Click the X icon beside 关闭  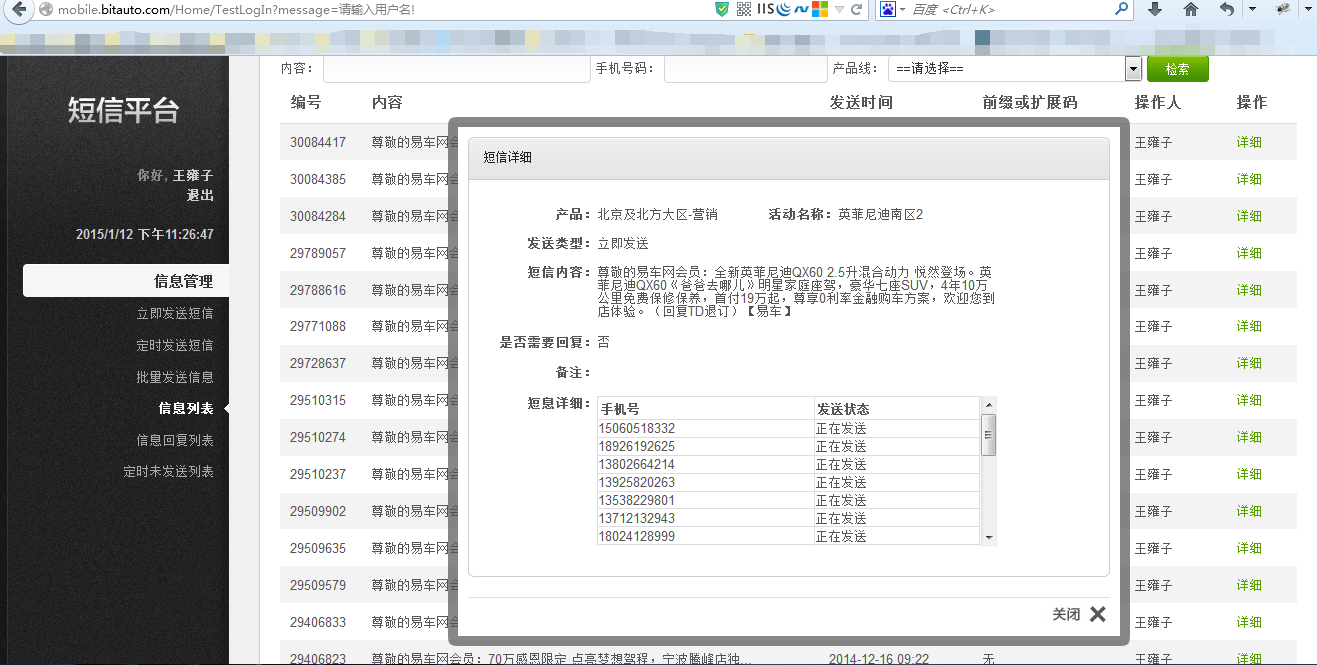1098,614
